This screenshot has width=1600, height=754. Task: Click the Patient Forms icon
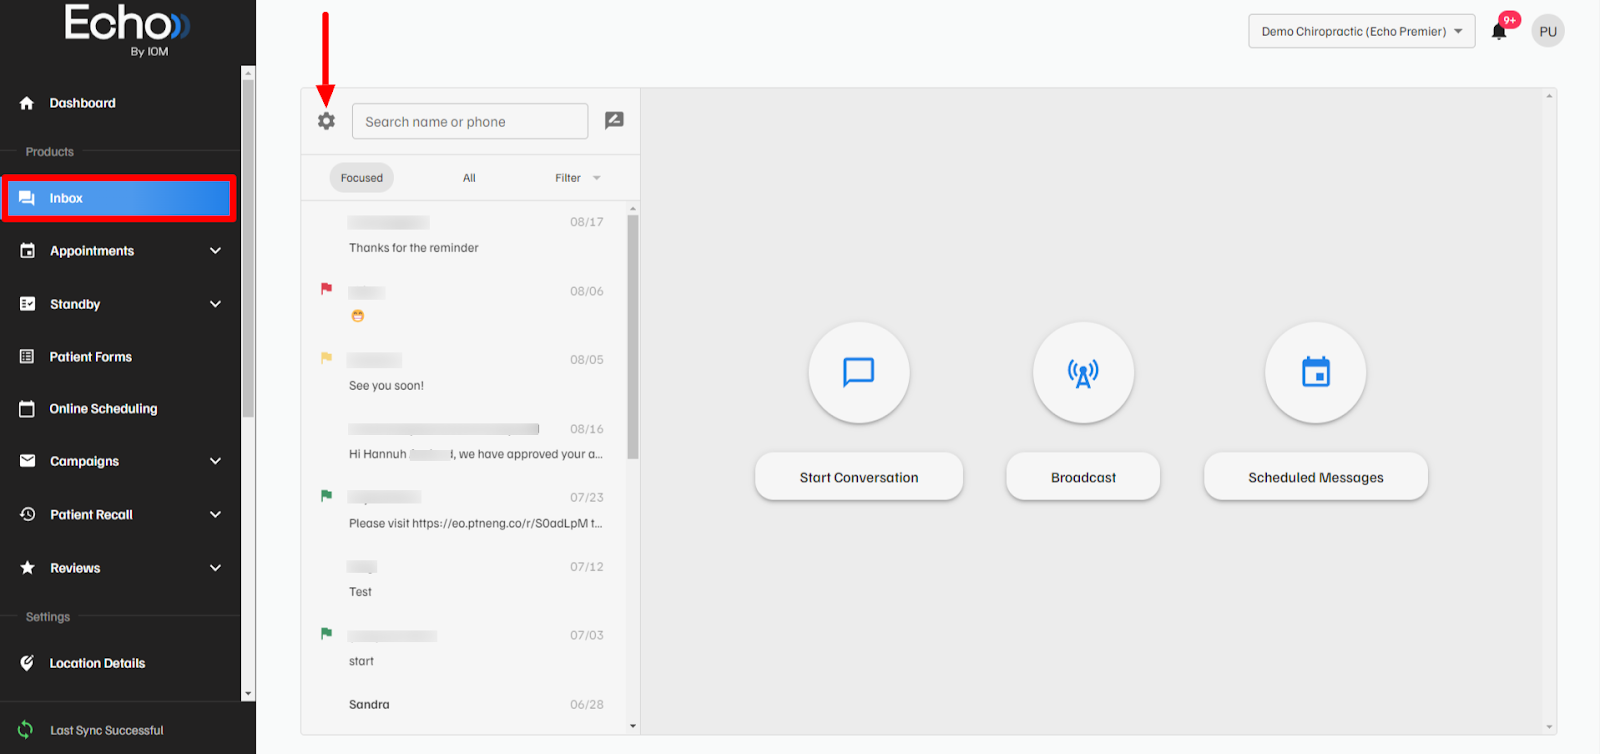tap(27, 357)
